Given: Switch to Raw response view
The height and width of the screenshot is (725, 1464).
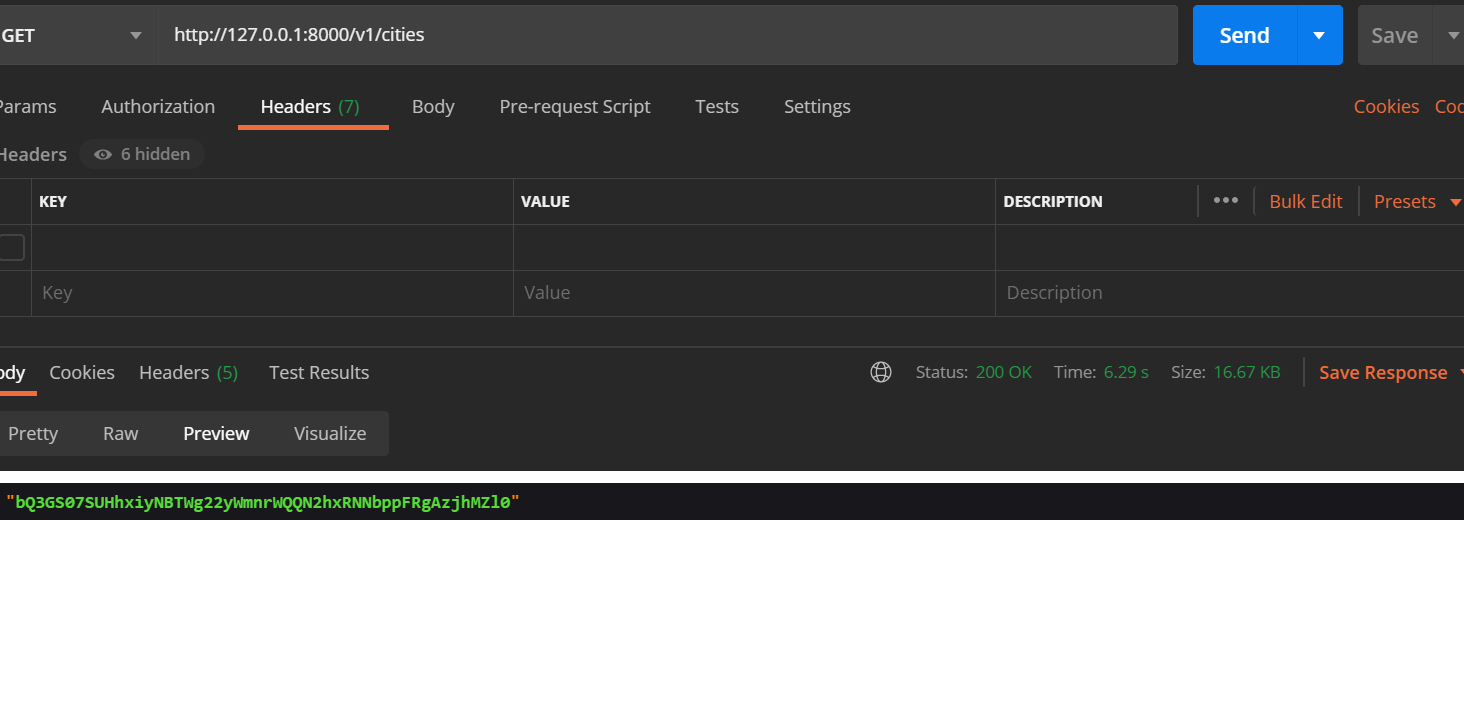Looking at the screenshot, I should click(120, 433).
